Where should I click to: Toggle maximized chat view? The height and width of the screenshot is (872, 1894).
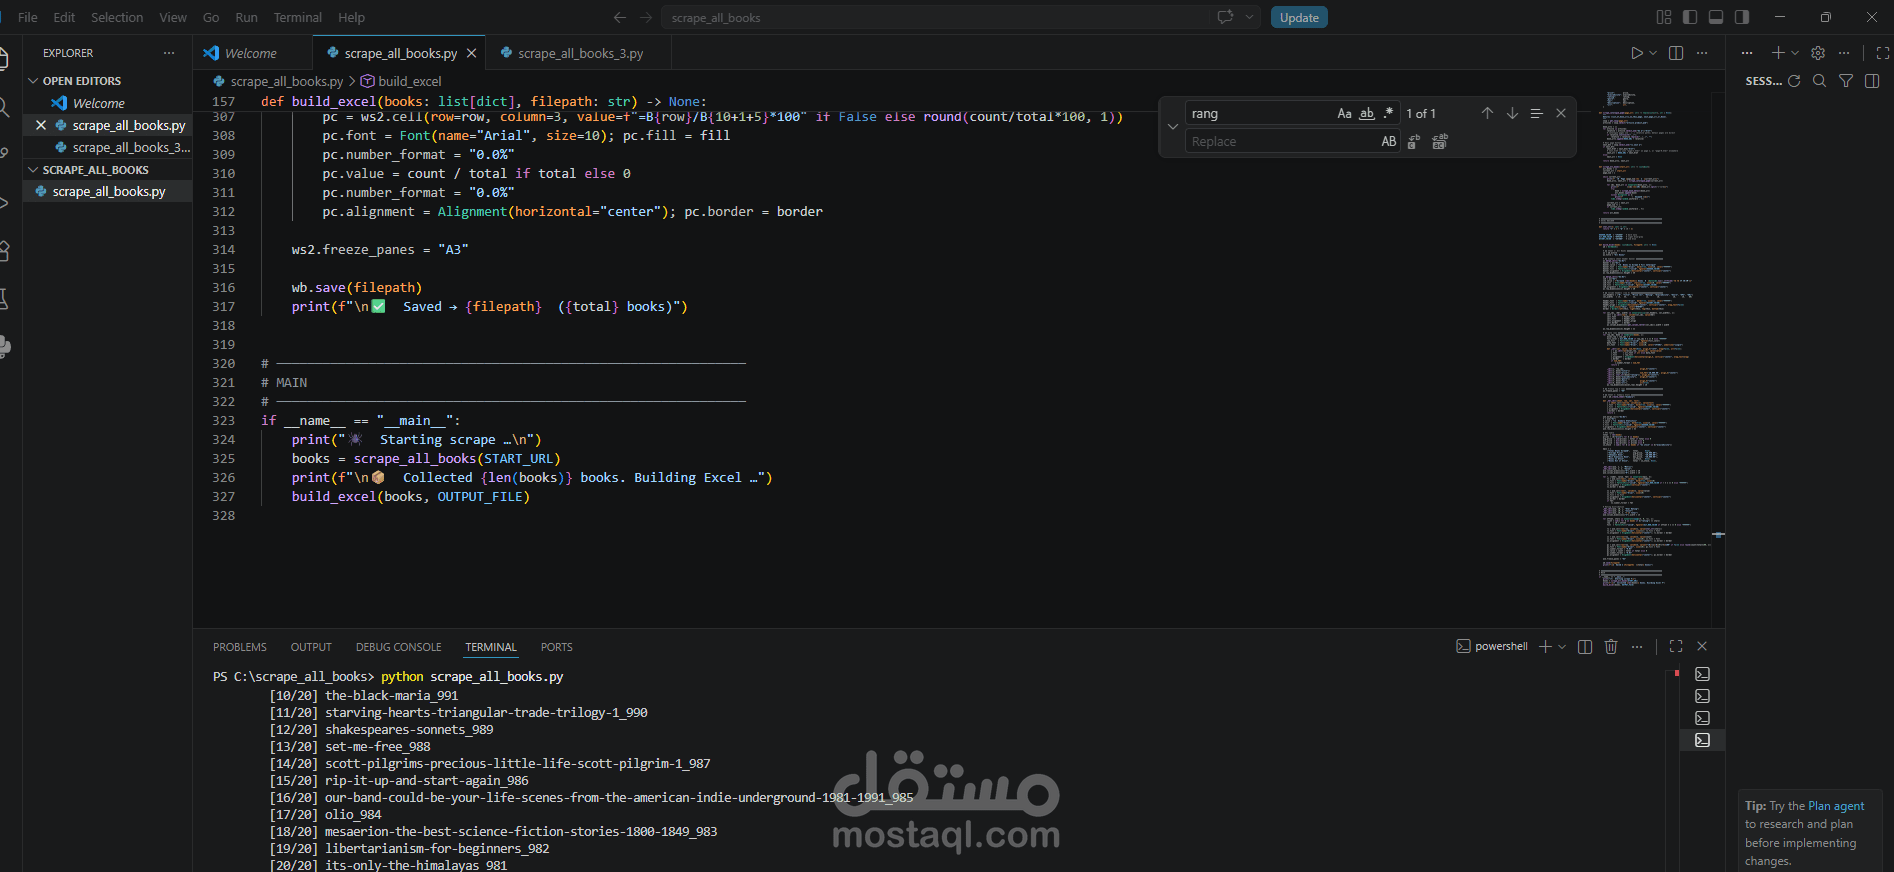1883,53
